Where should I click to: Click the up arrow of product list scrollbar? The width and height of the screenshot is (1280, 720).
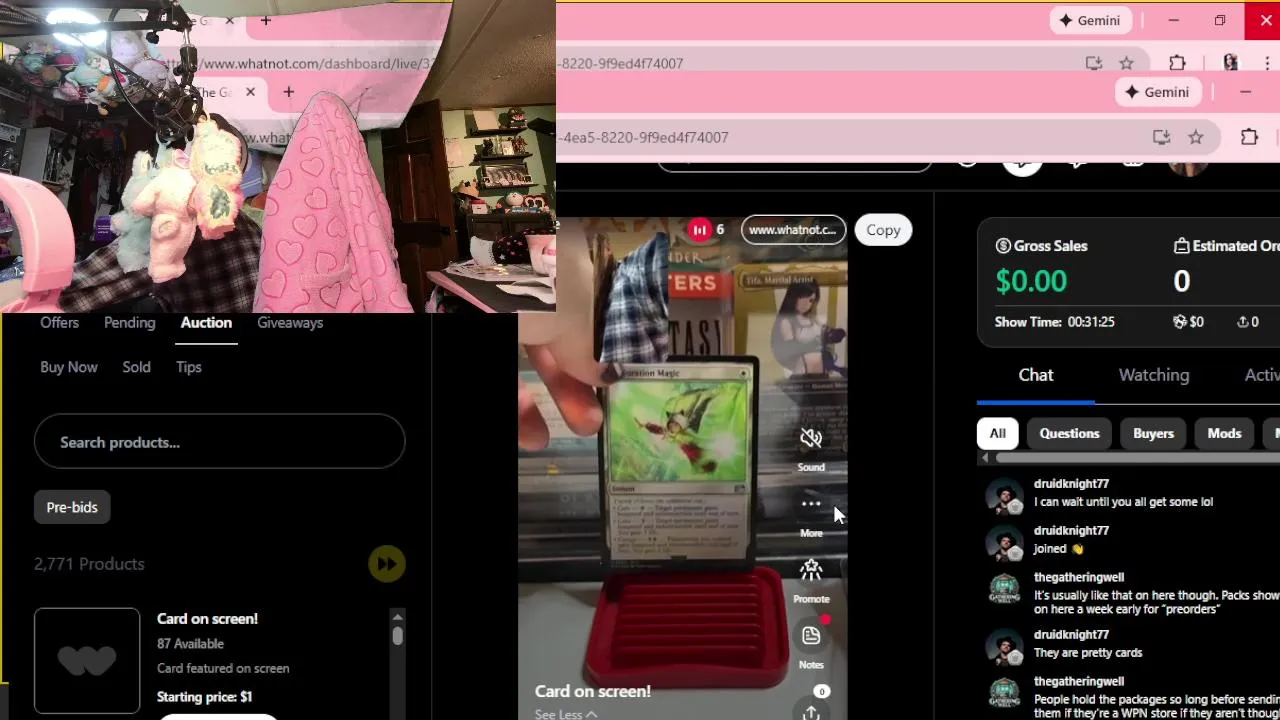[x=397, y=616]
